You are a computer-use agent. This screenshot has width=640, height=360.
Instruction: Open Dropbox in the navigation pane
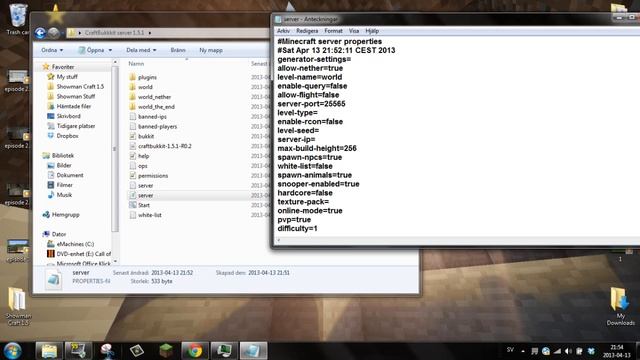click(67, 136)
